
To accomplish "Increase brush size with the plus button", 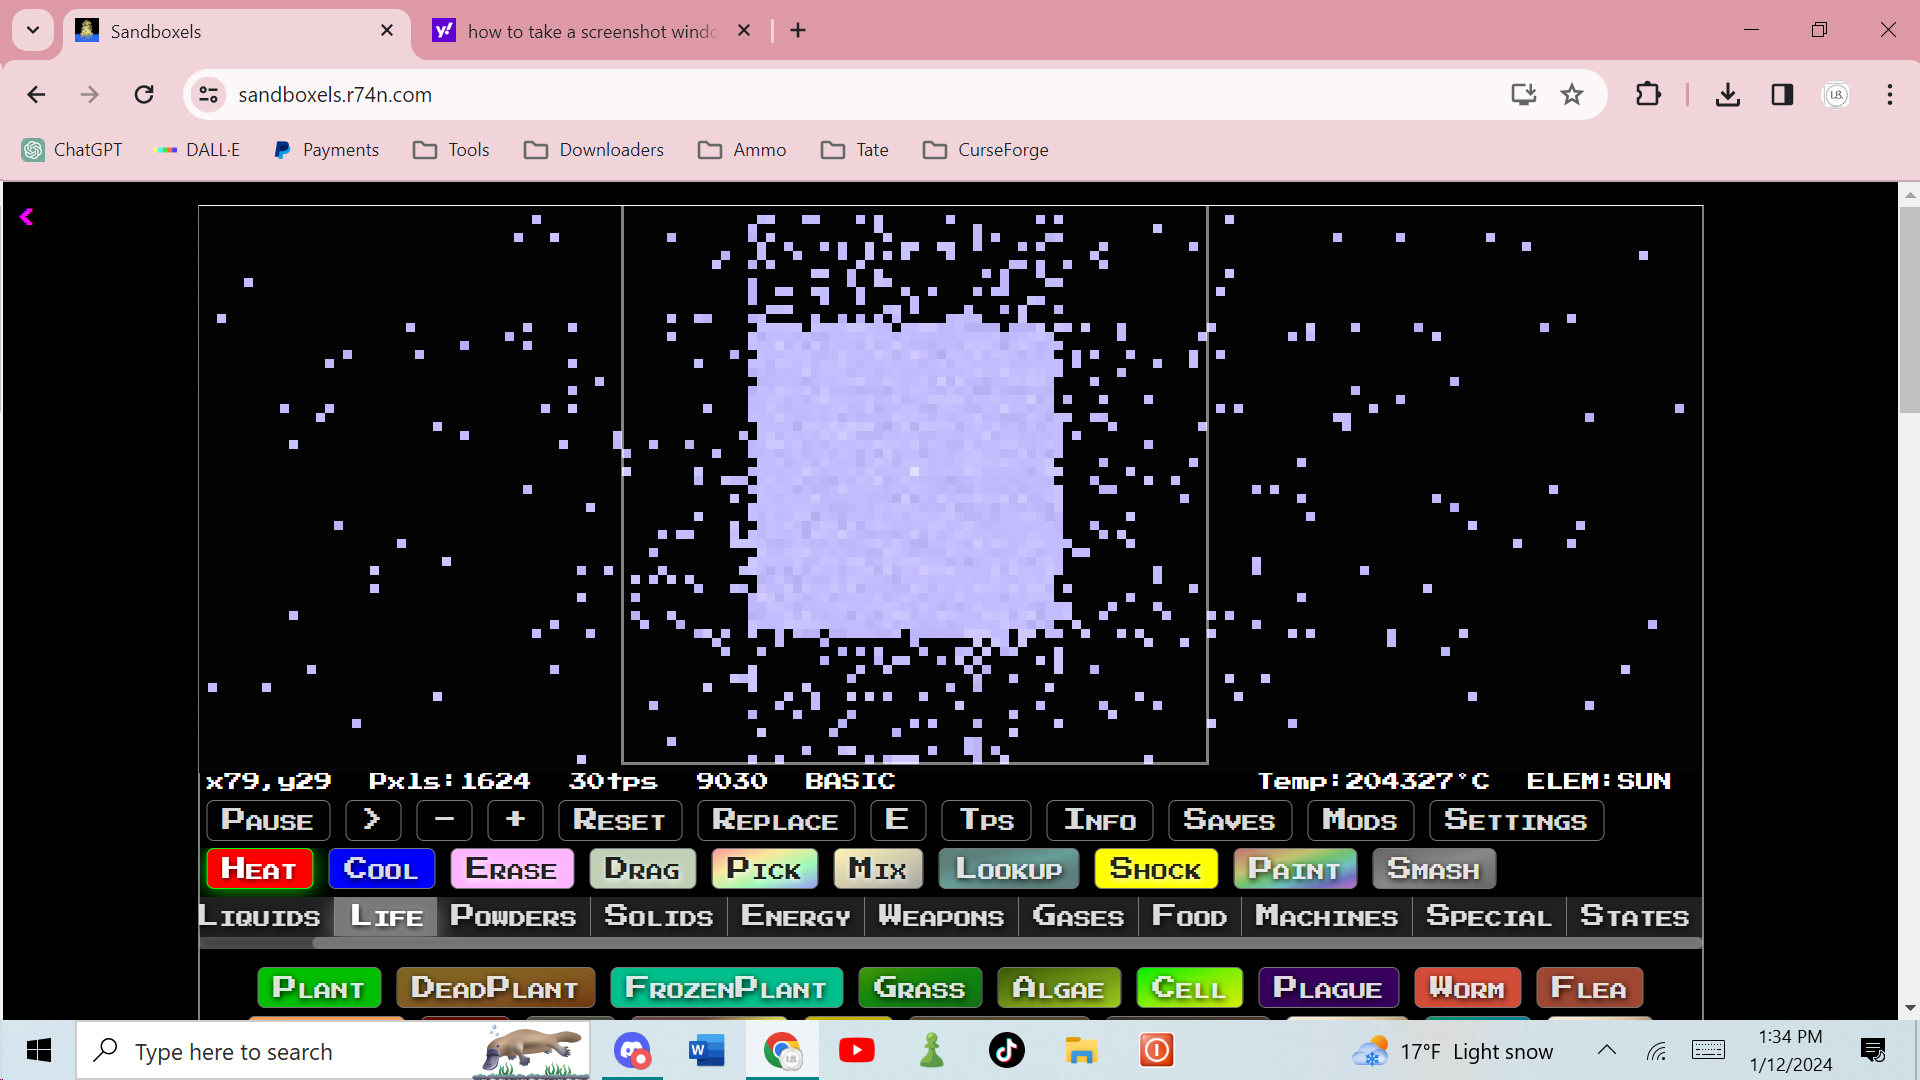I will pos(515,820).
